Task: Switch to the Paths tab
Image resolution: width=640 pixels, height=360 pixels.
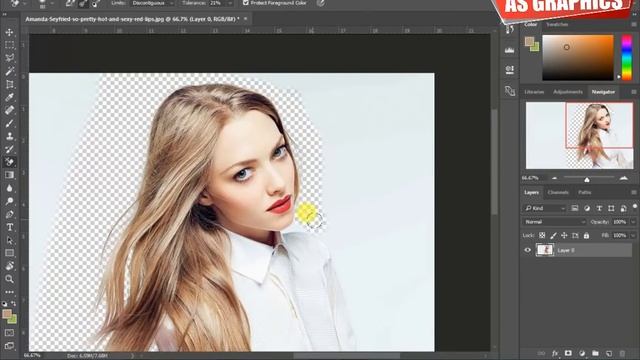Action: click(x=584, y=192)
